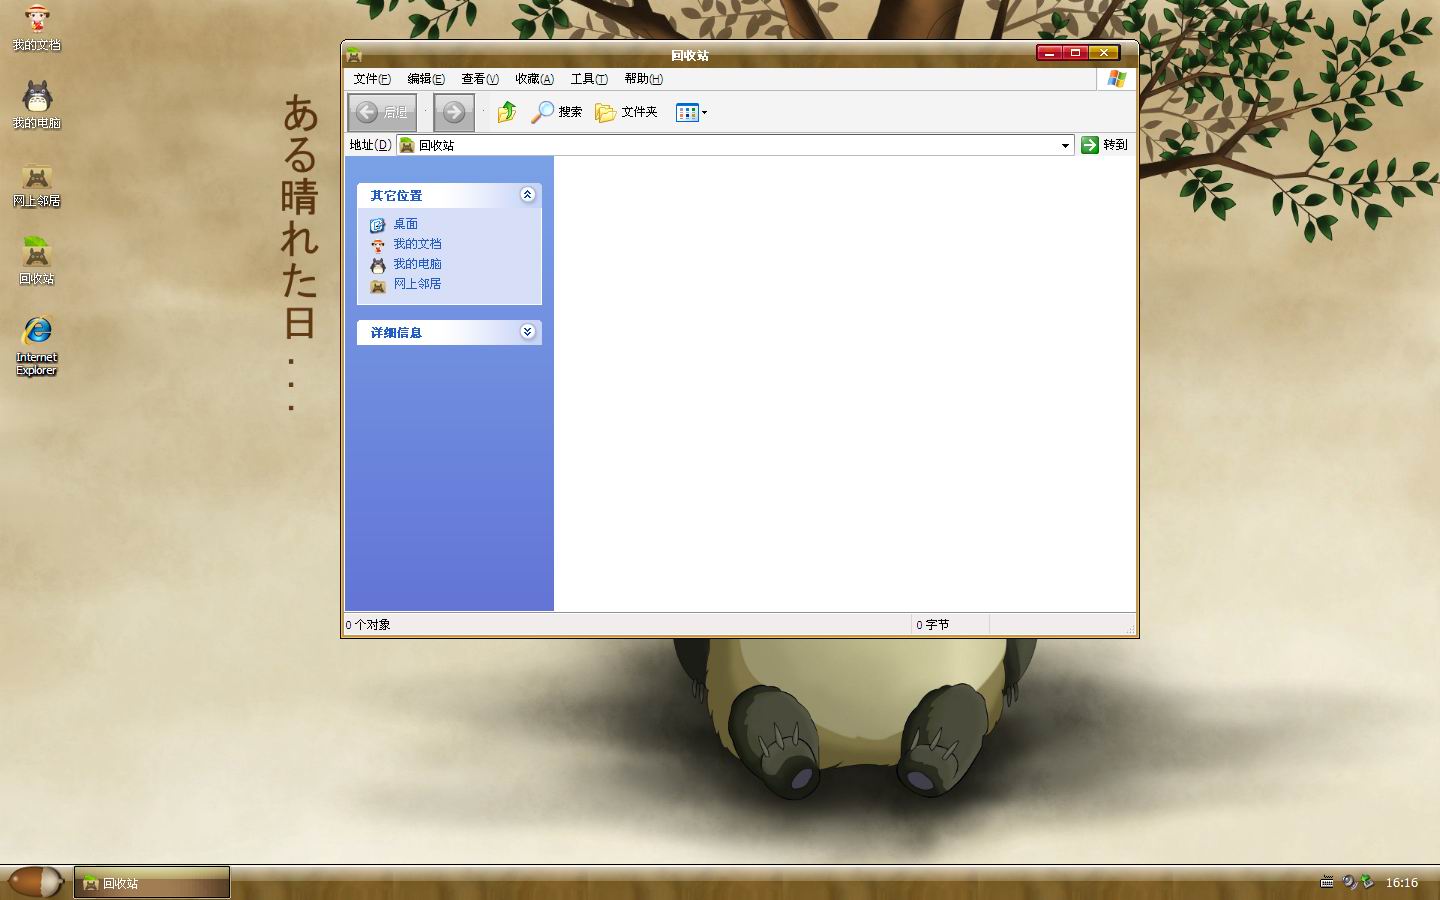Click the Forward arrow button
This screenshot has width=1440, height=900.
click(x=454, y=112)
